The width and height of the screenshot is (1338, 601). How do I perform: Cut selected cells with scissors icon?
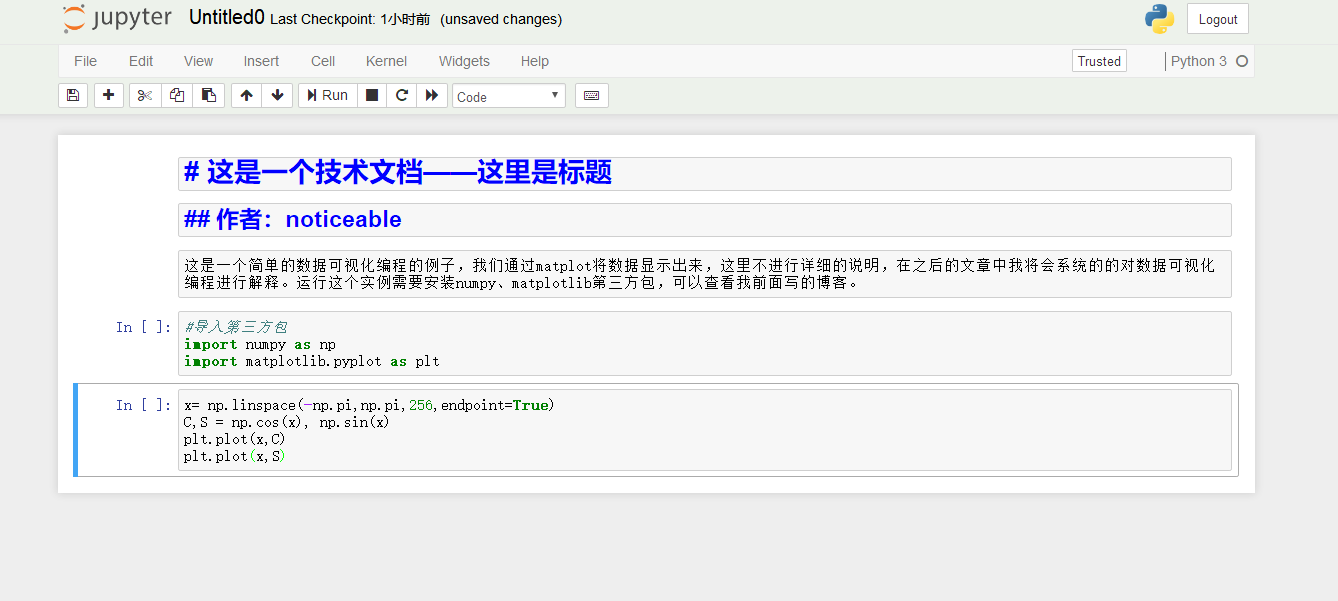tap(145, 95)
